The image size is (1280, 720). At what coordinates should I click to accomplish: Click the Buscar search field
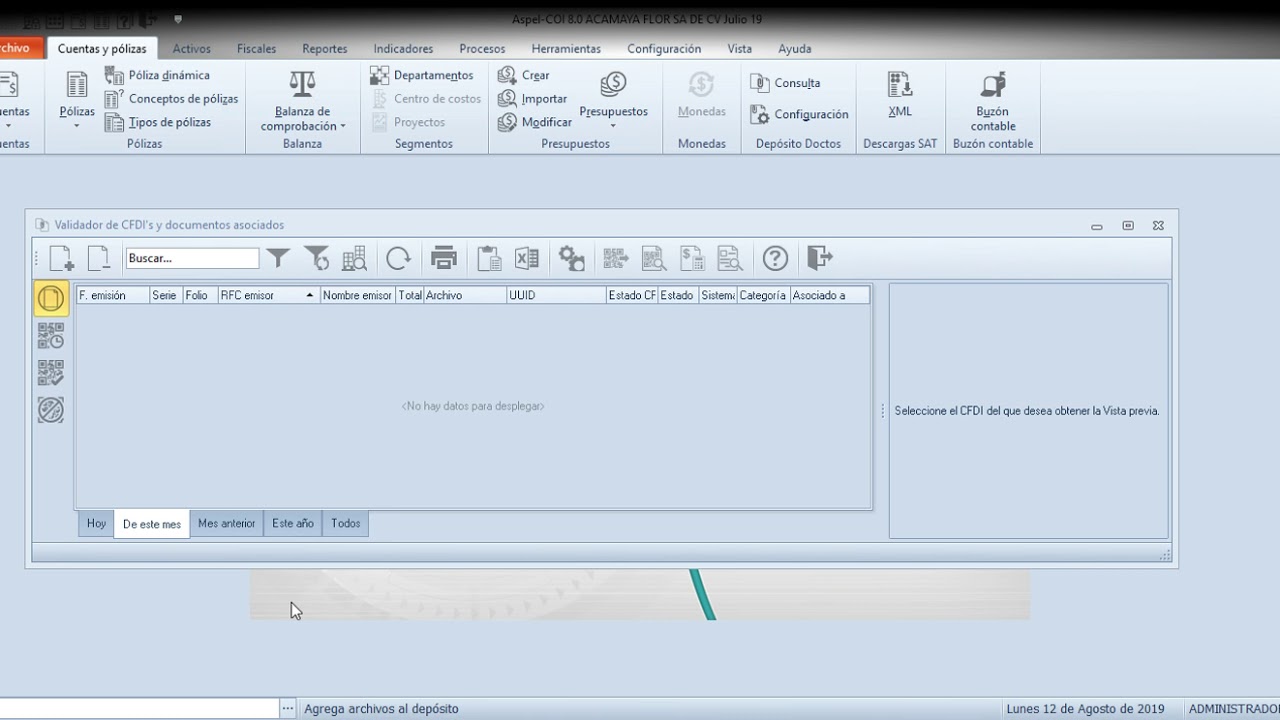tap(192, 258)
